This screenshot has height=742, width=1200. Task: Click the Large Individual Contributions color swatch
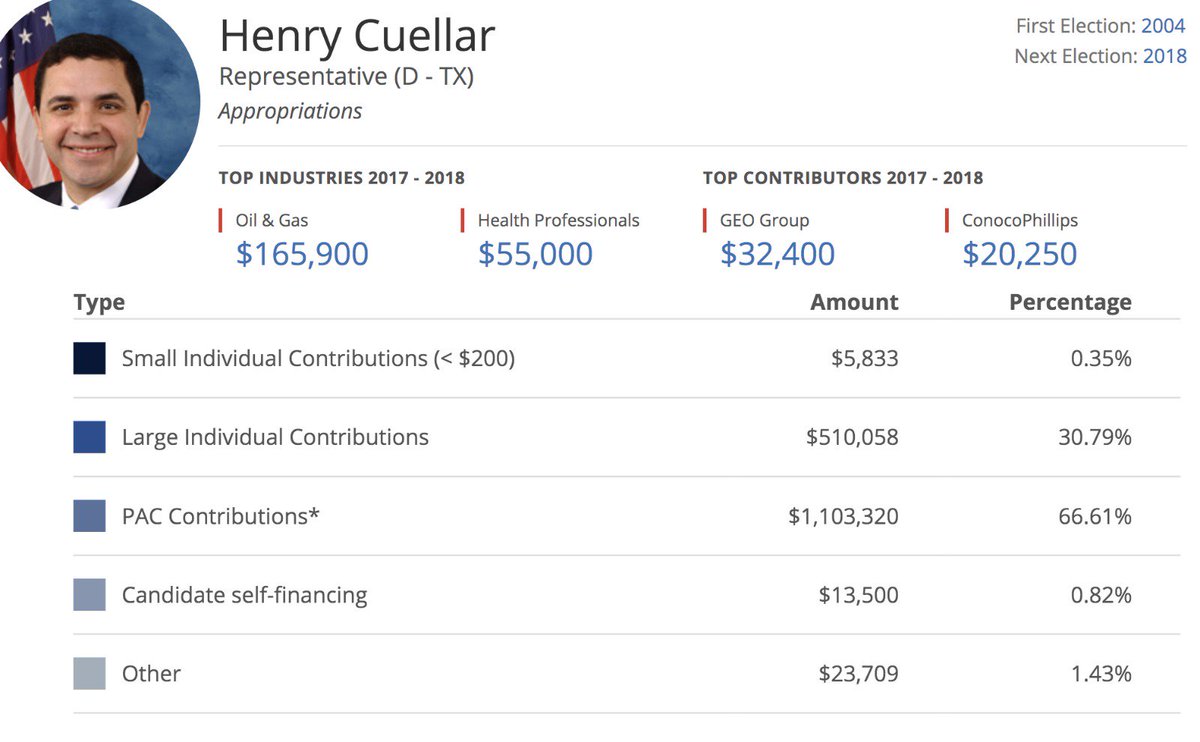[x=89, y=437]
